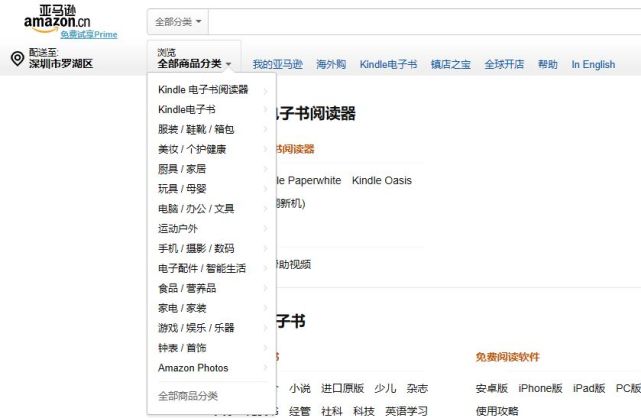Select 电脑 / 办公 / 文具 category

pos(196,209)
